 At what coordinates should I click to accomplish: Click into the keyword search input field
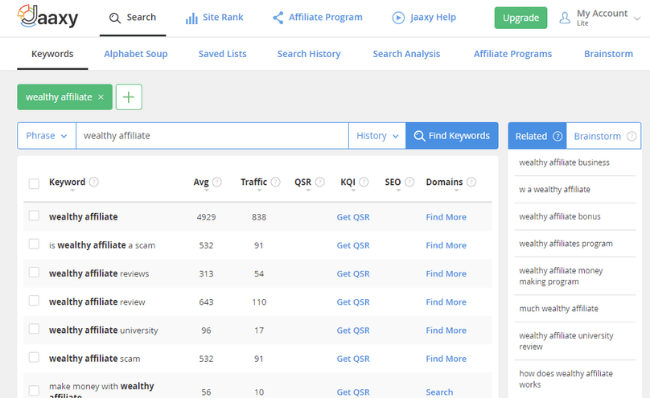coord(212,136)
